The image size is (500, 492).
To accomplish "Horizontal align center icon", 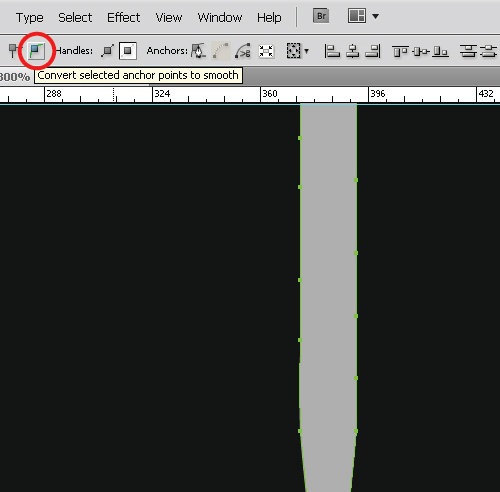I will coord(353,51).
